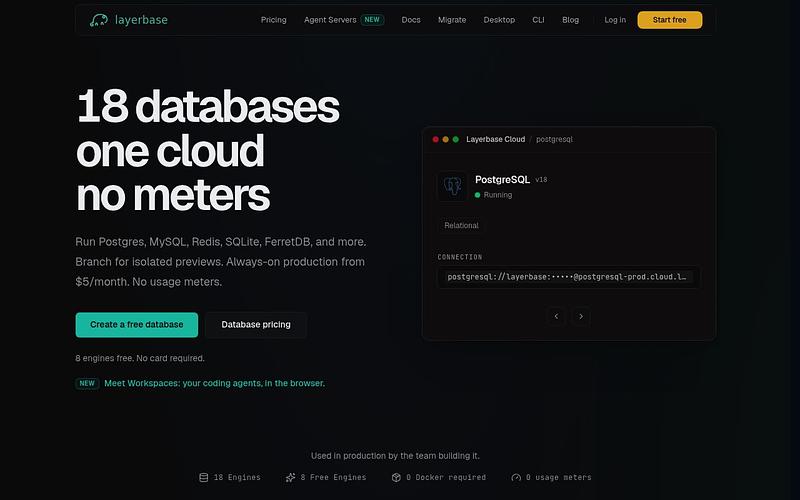Click the gauge icon by 0 usage meters
The width and height of the screenshot is (800, 500).
tap(516, 478)
